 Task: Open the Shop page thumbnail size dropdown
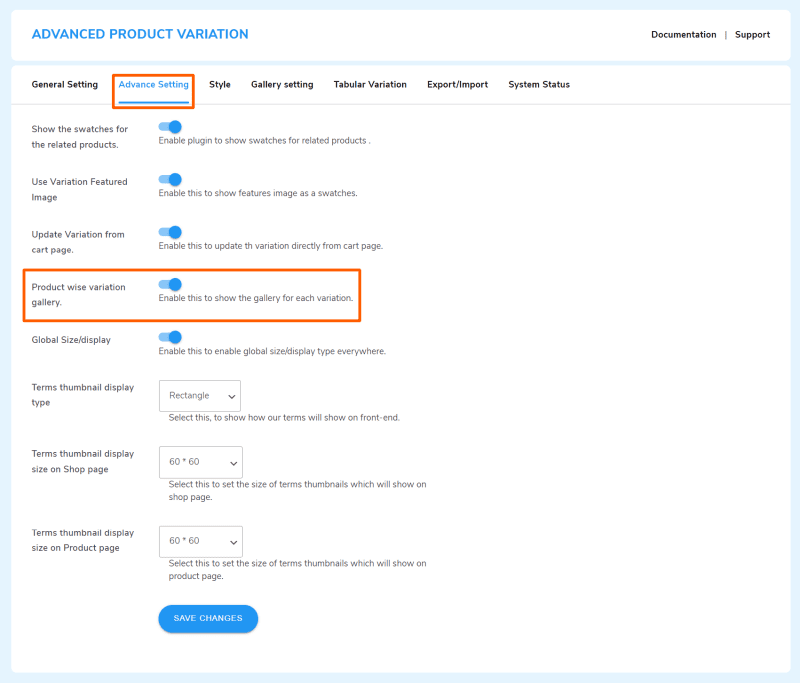pos(200,462)
